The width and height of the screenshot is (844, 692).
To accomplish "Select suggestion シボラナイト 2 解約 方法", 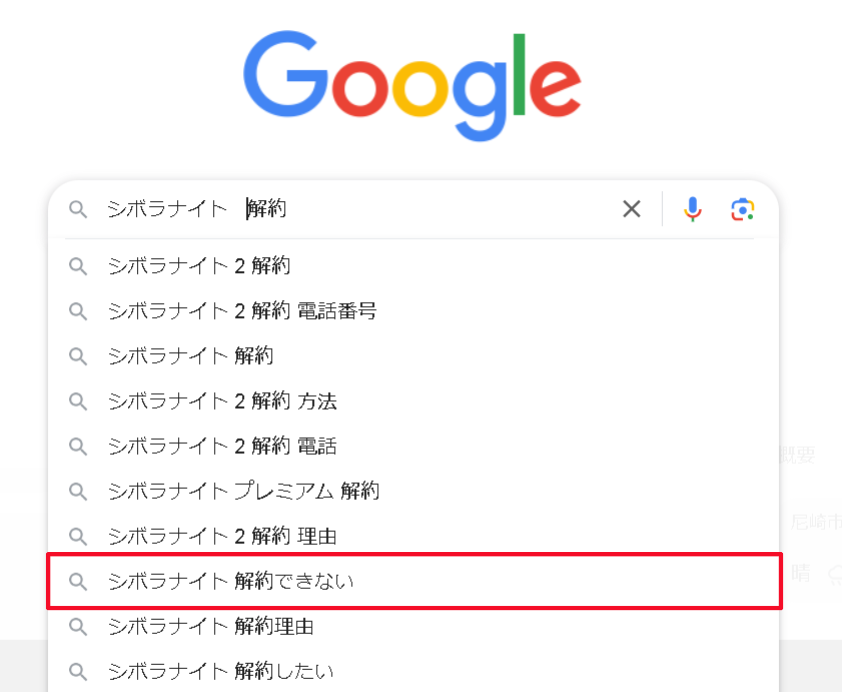I will (413, 401).
